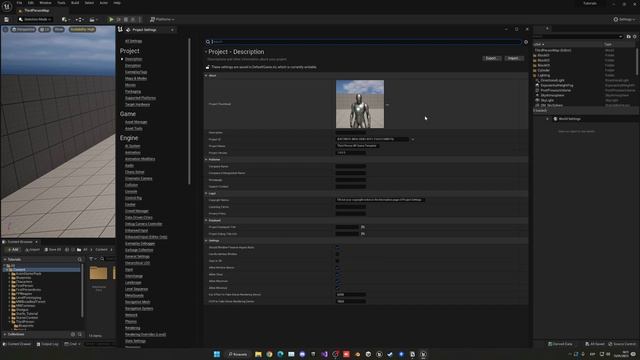Collapse the Settings section

click(206, 241)
